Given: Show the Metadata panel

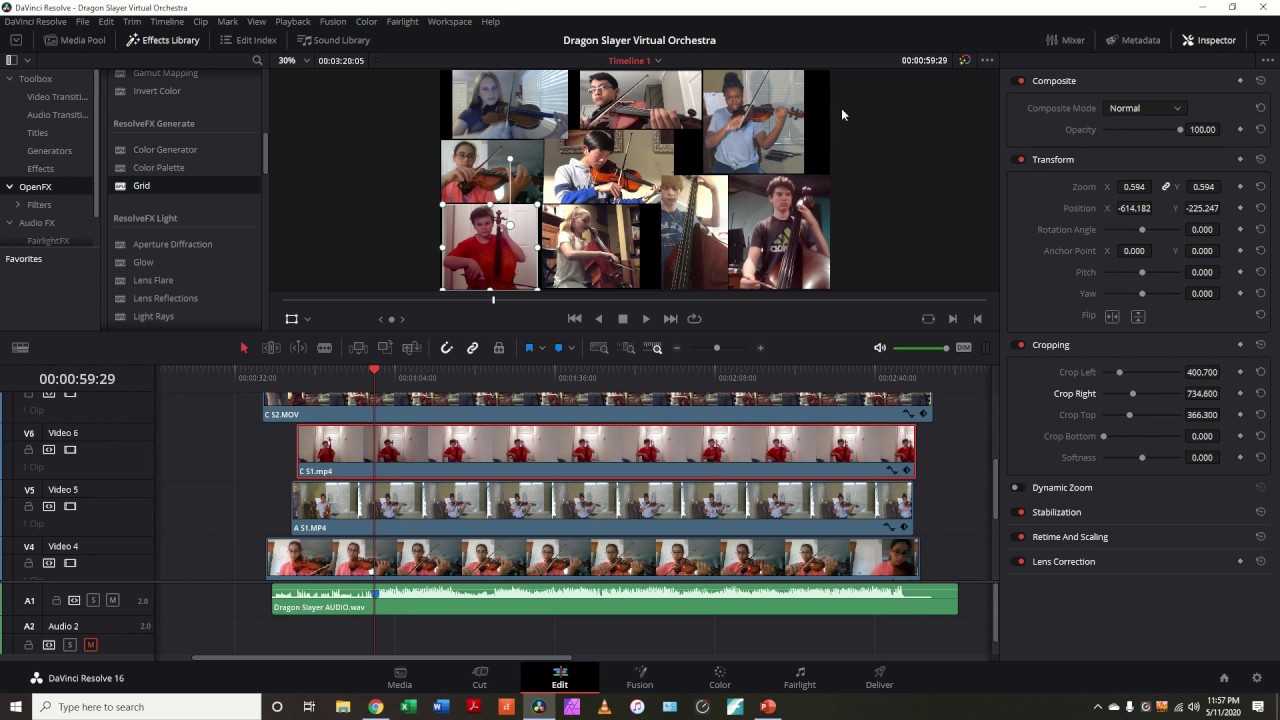Looking at the screenshot, I should pyautogui.click(x=1133, y=40).
